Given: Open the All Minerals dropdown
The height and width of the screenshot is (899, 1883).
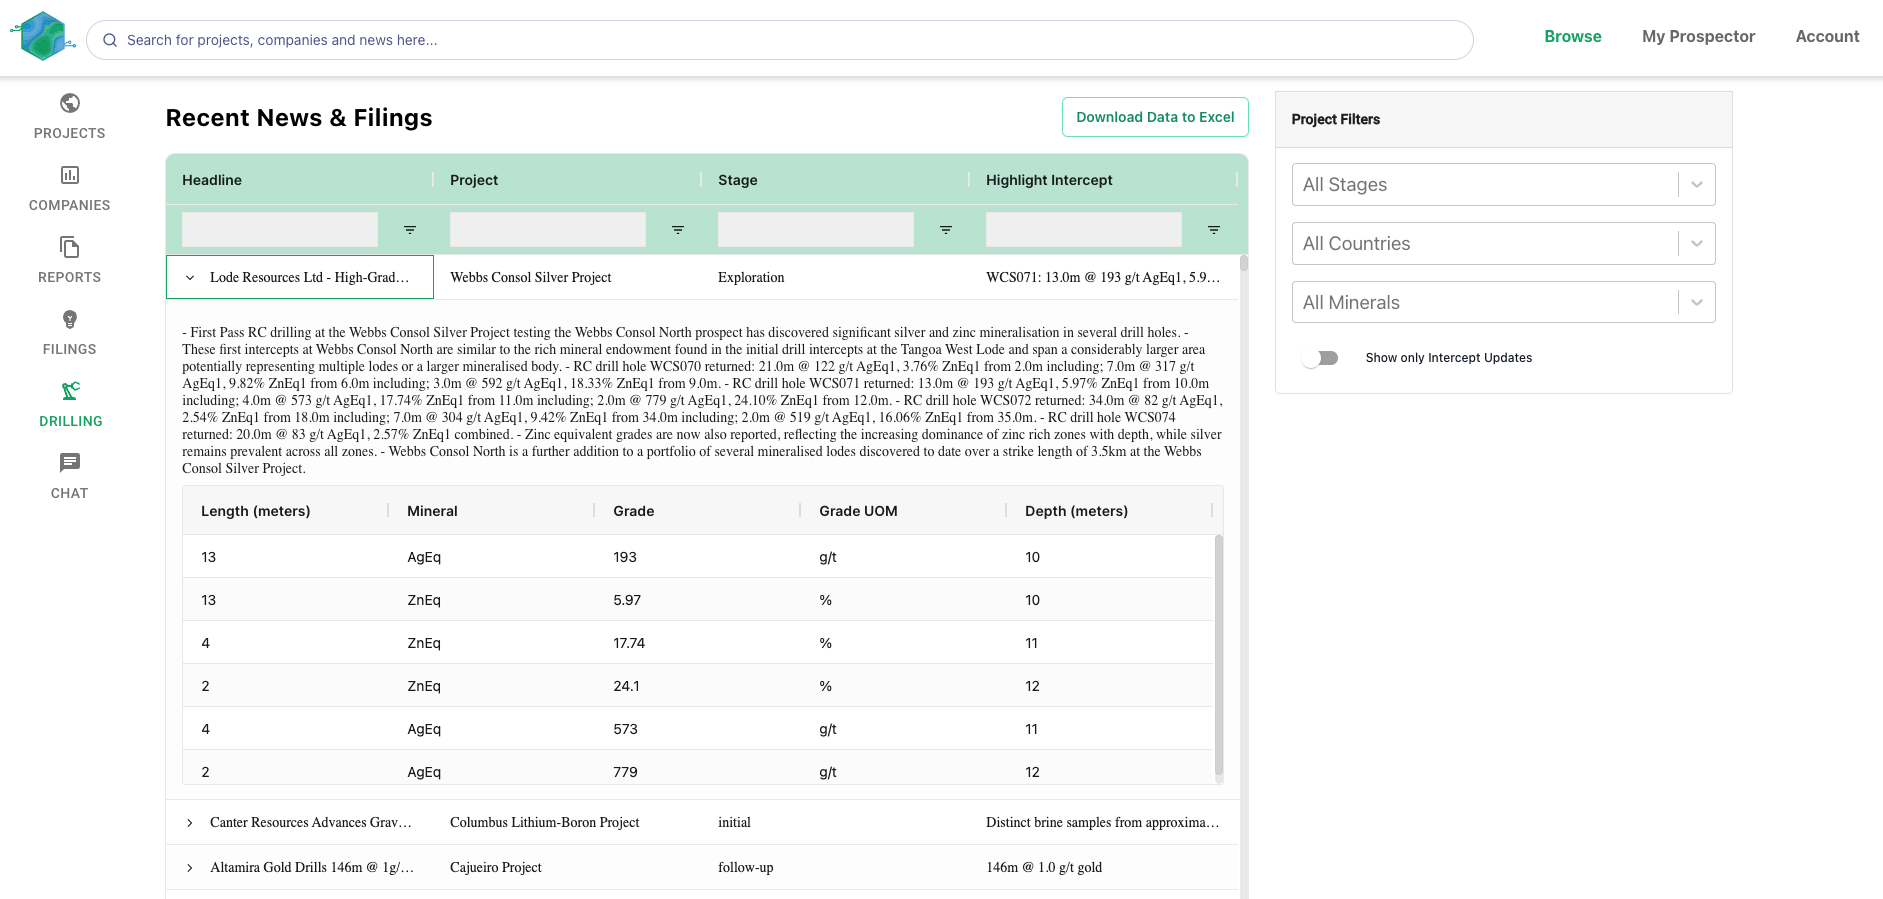Looking at the screenshot, I should pos(1503,303).
